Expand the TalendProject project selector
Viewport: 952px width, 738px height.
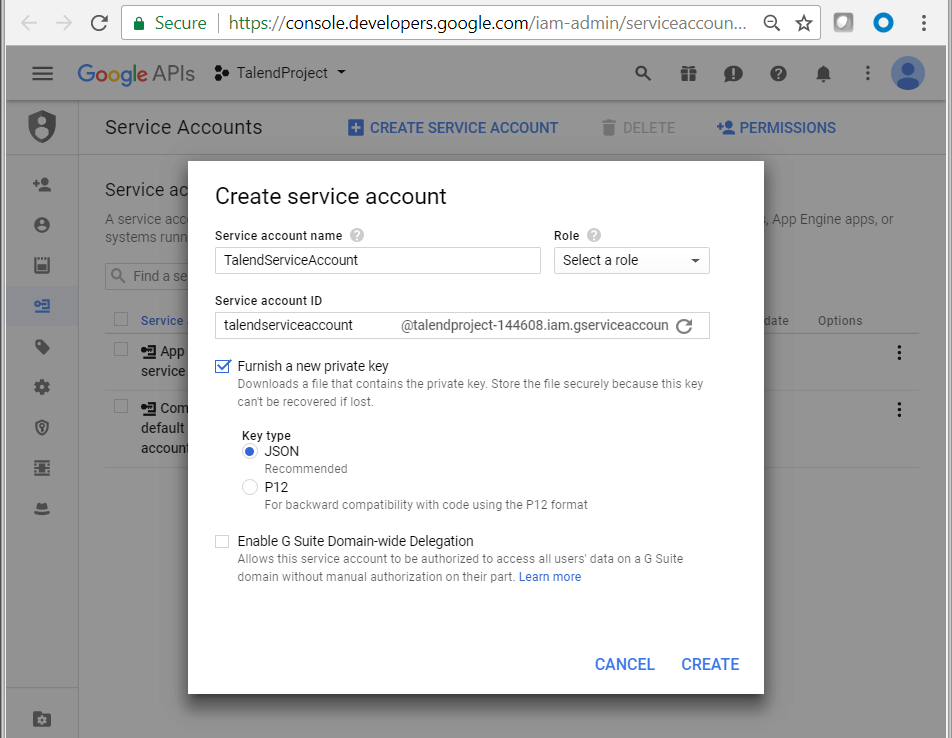tap(281, 73)
